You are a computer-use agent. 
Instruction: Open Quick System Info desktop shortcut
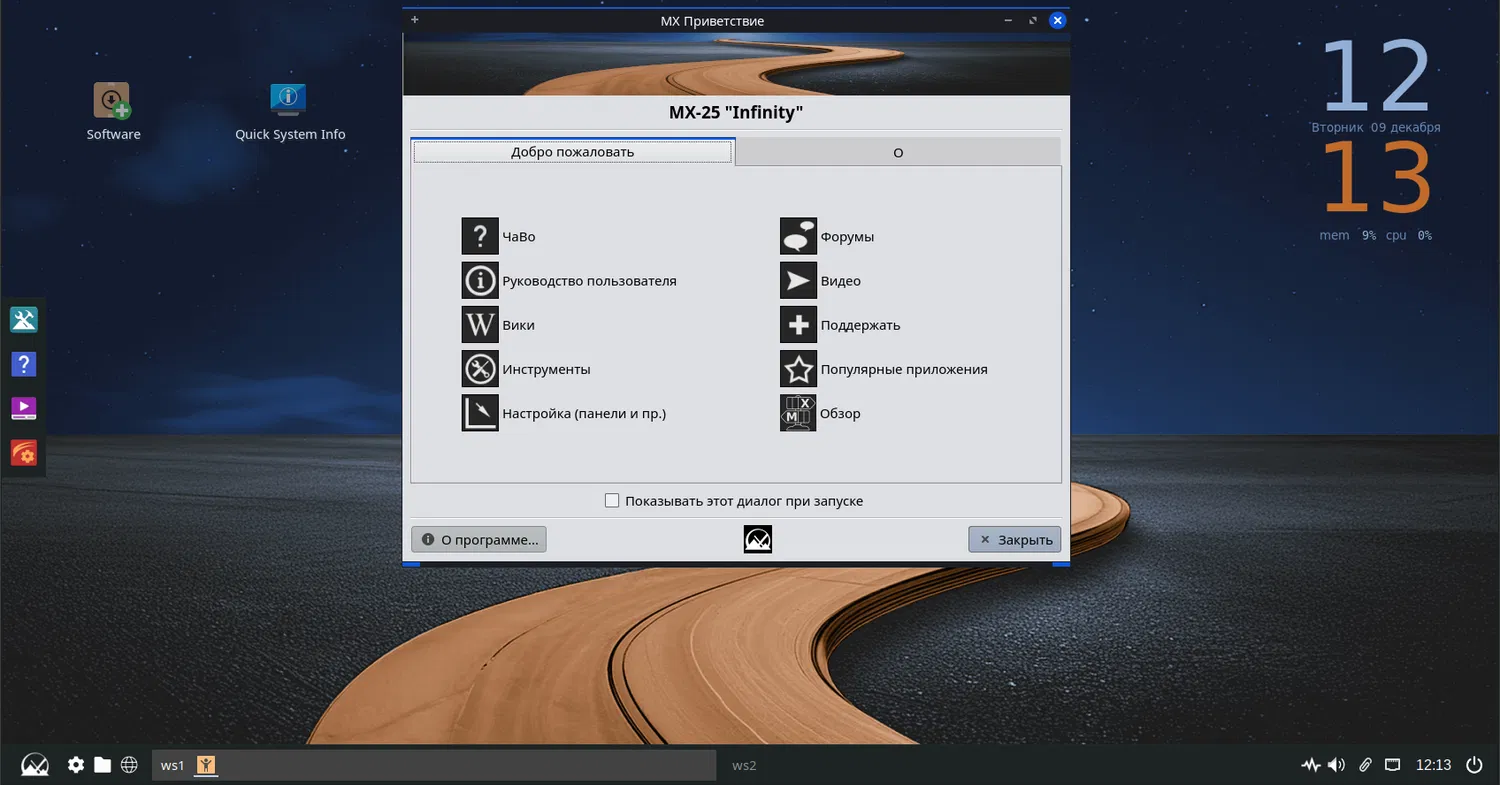coord(289,101)
